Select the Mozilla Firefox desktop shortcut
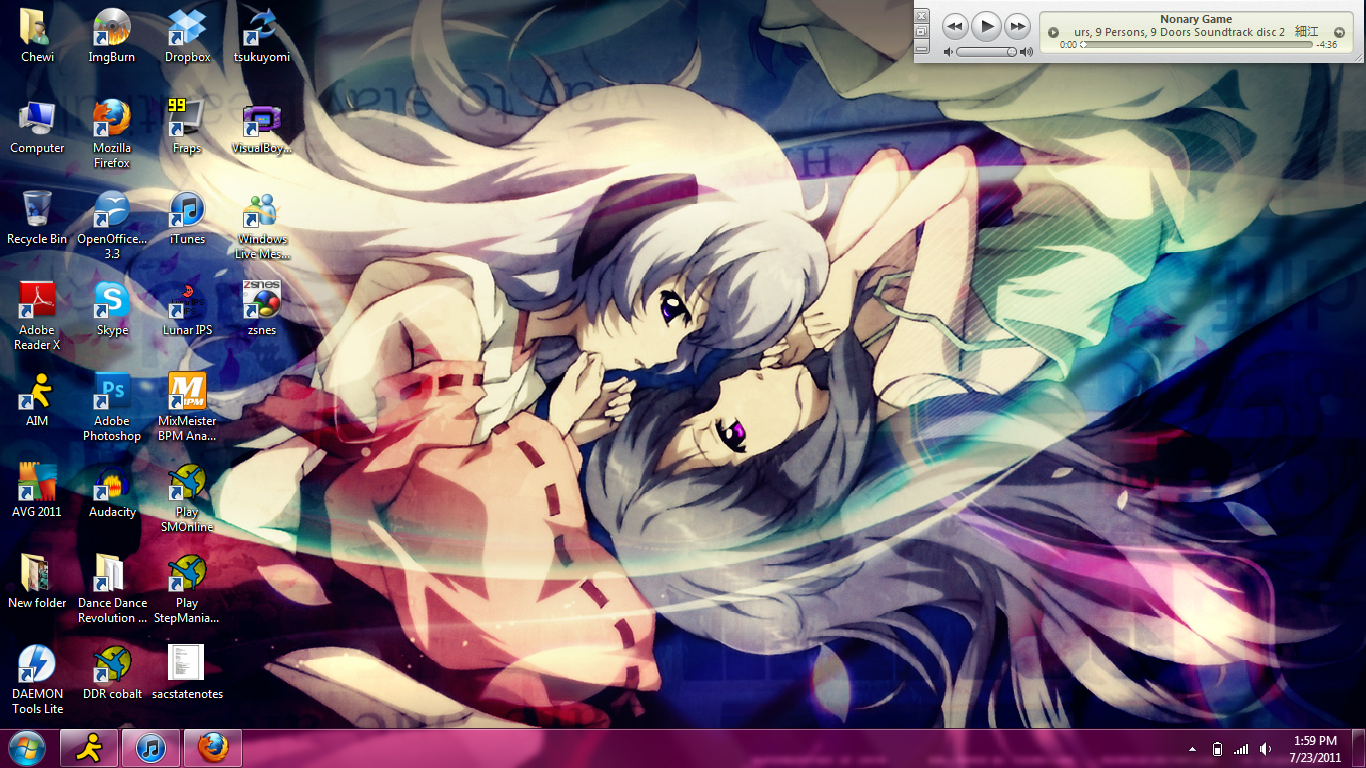Viewport: 1366px width, 768px height. pos(112,134)
